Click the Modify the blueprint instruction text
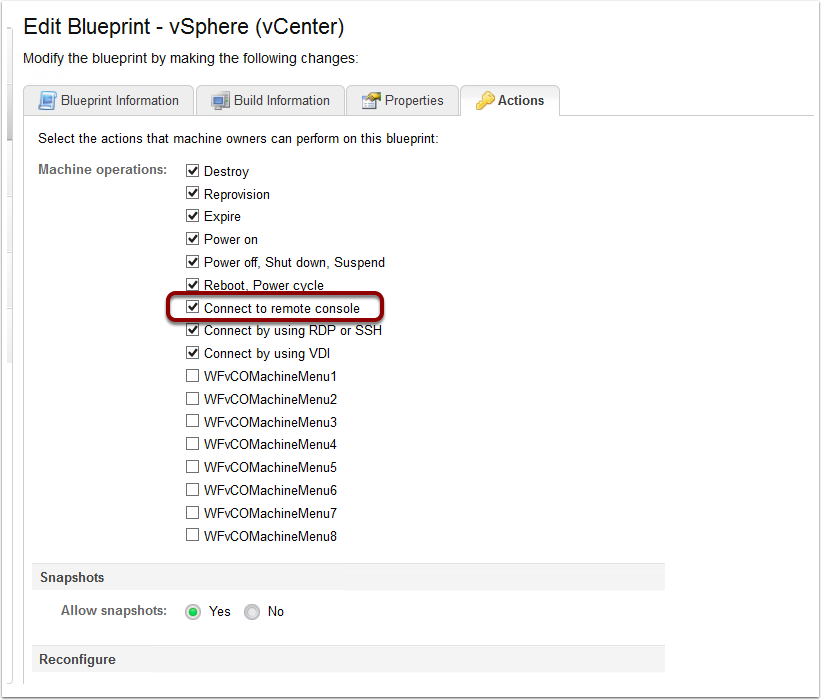Image resolution: width=821 pixels, height=700 pixels. 191,58
